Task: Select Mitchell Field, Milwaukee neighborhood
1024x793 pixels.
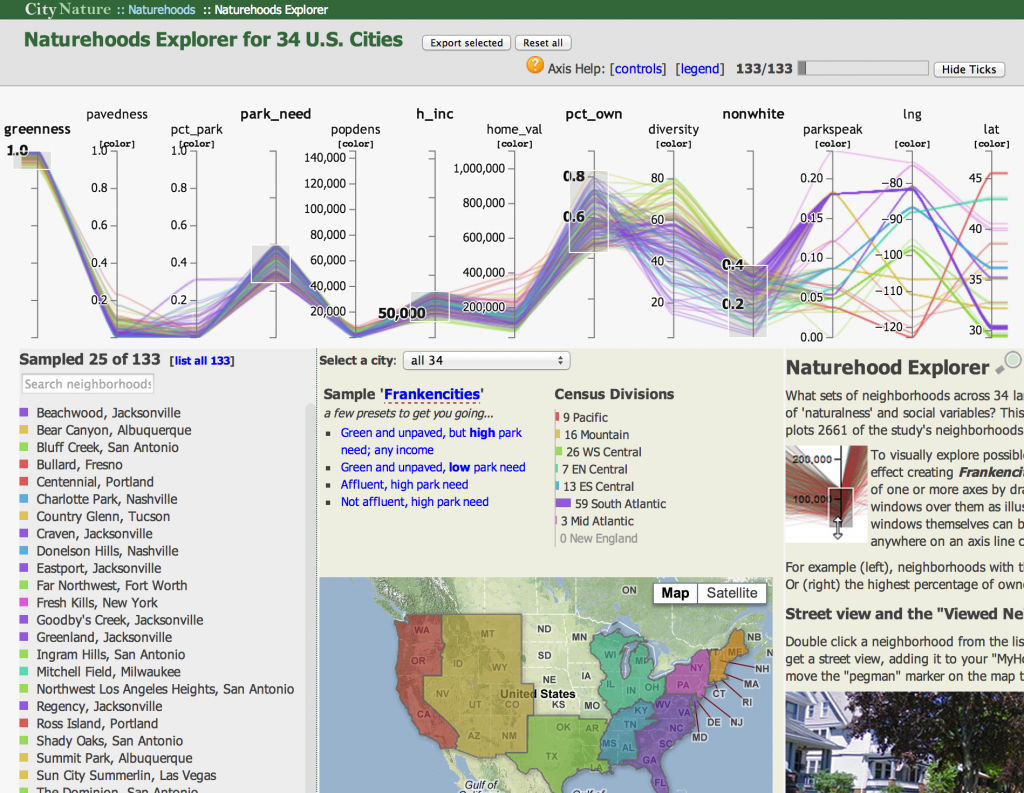Action: click(108, 672)
